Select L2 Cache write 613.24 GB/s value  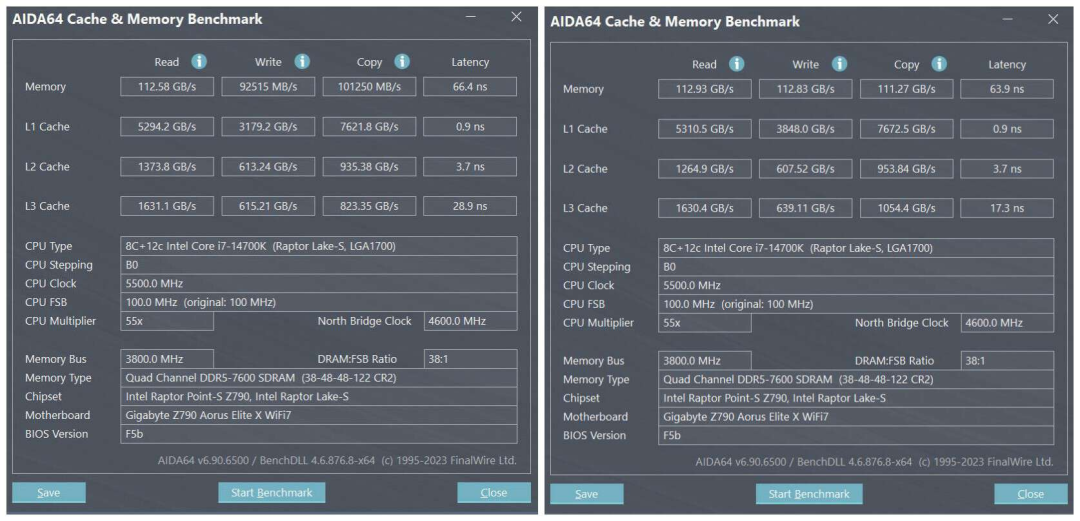[x=268, y=166]
